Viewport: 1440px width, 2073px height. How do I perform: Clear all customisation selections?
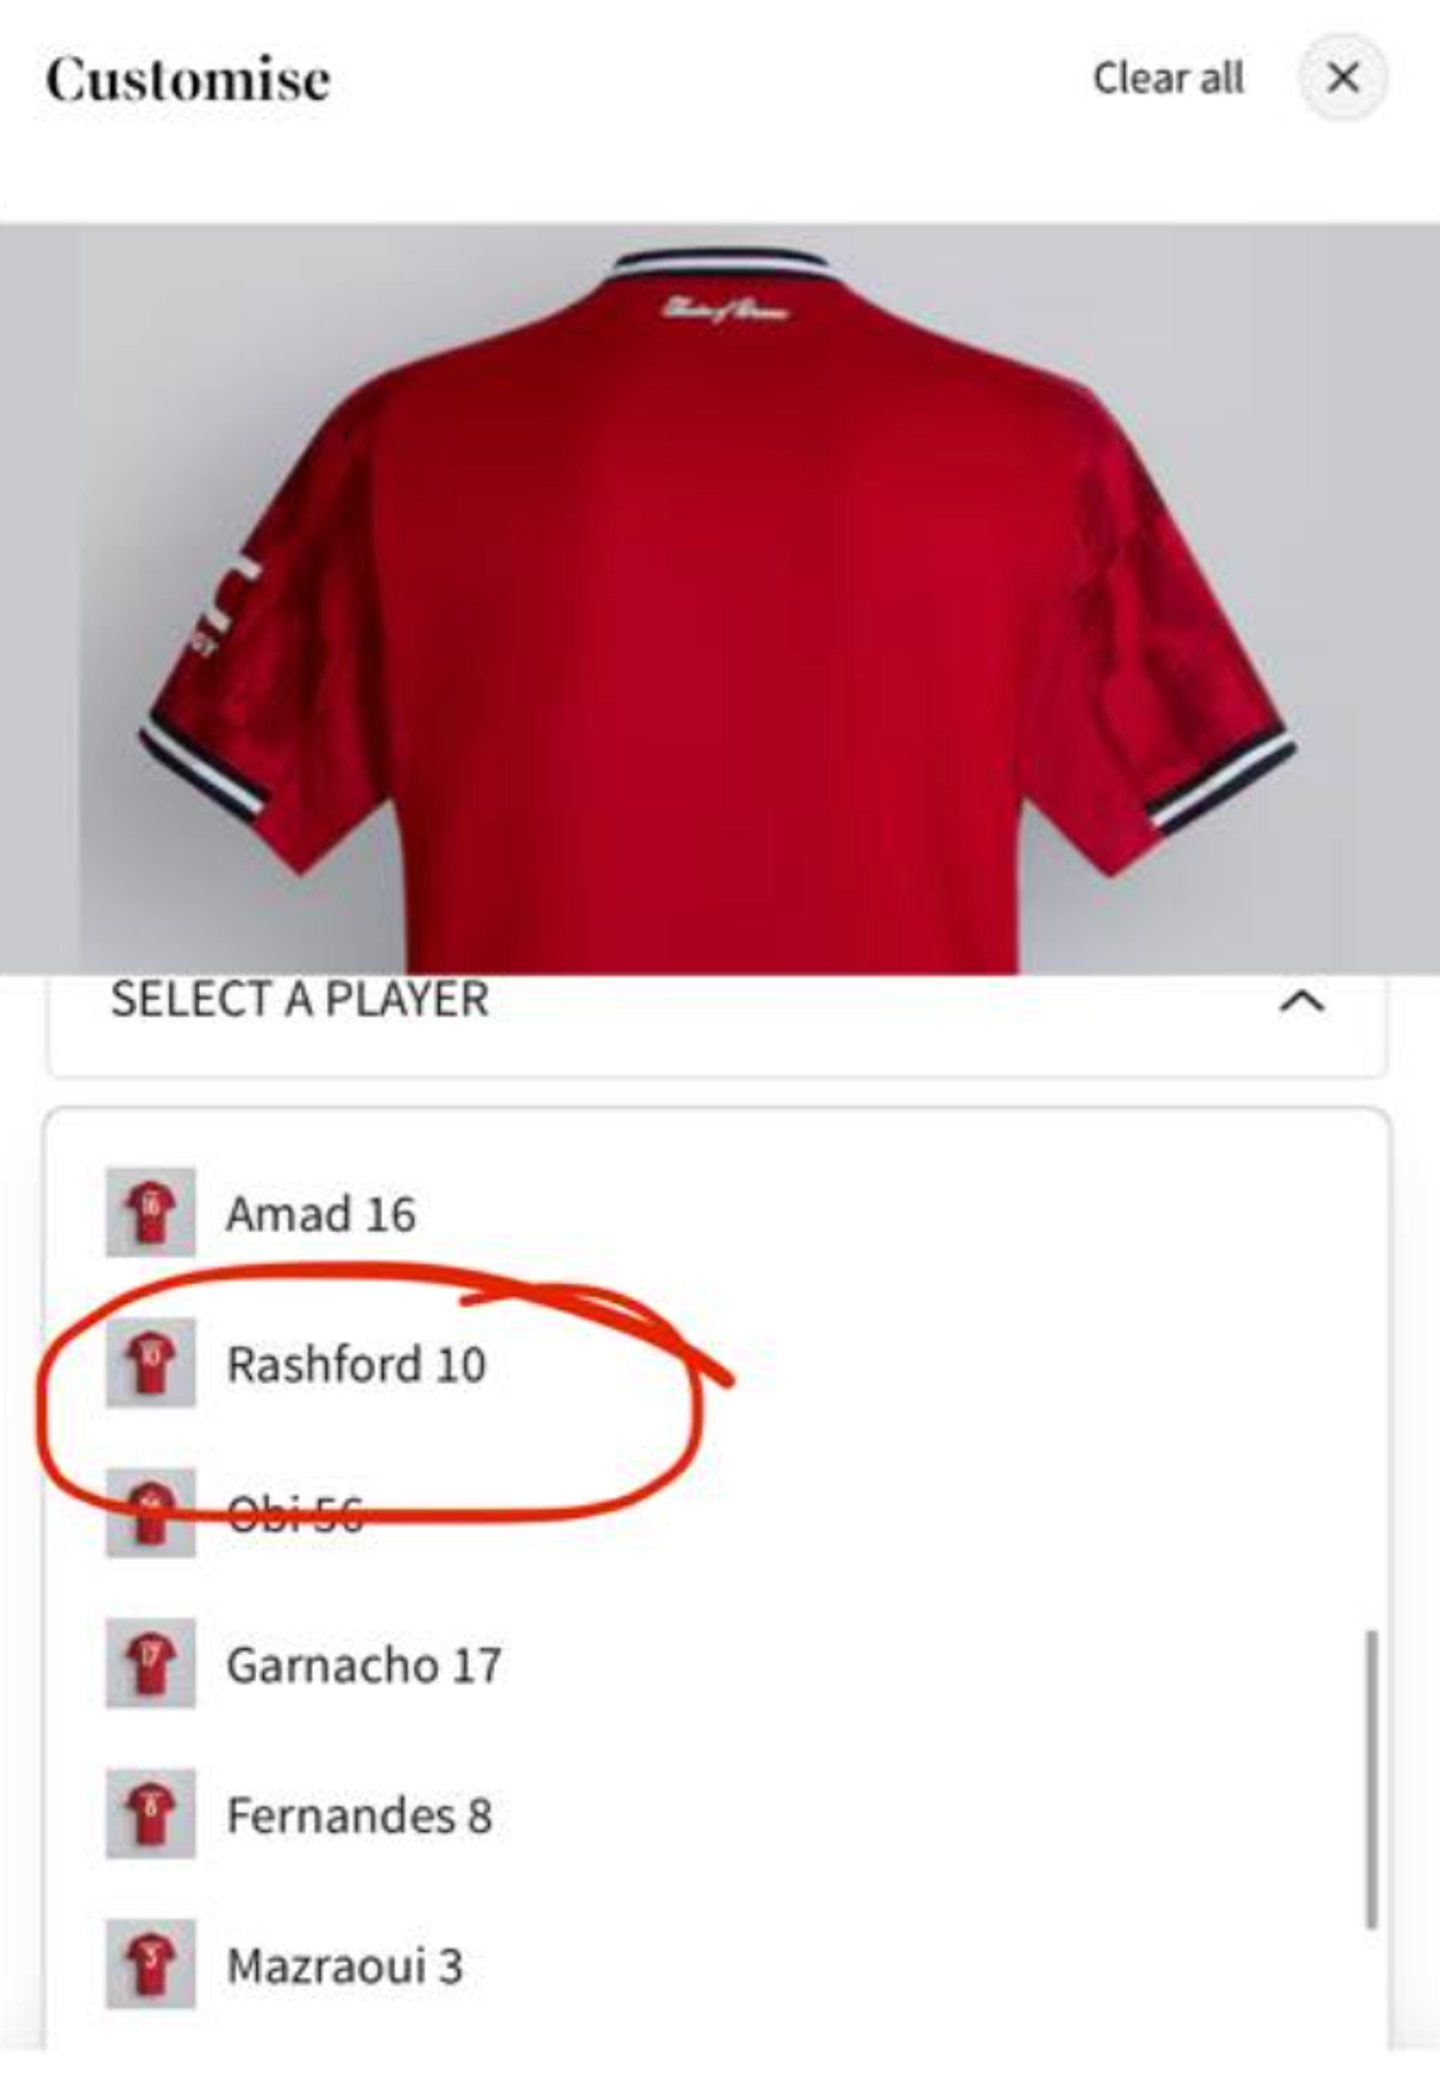click(x=1168, y=78)
